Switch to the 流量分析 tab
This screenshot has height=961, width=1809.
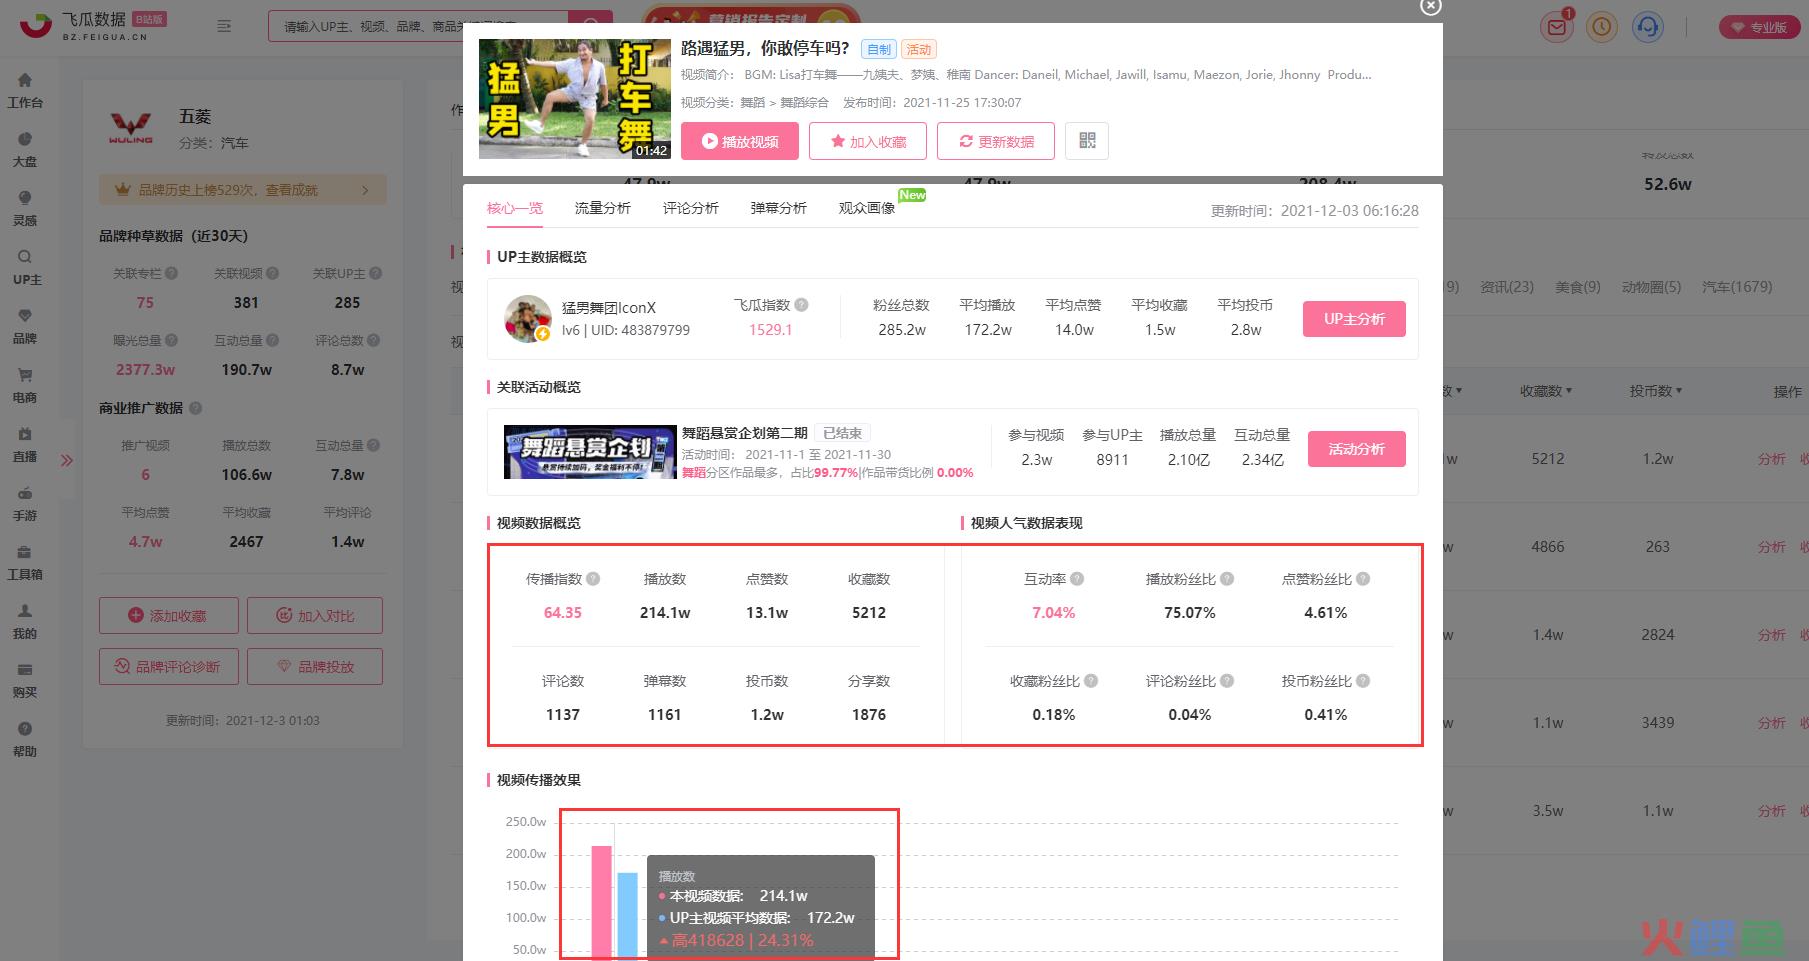(x=603, y=208)
